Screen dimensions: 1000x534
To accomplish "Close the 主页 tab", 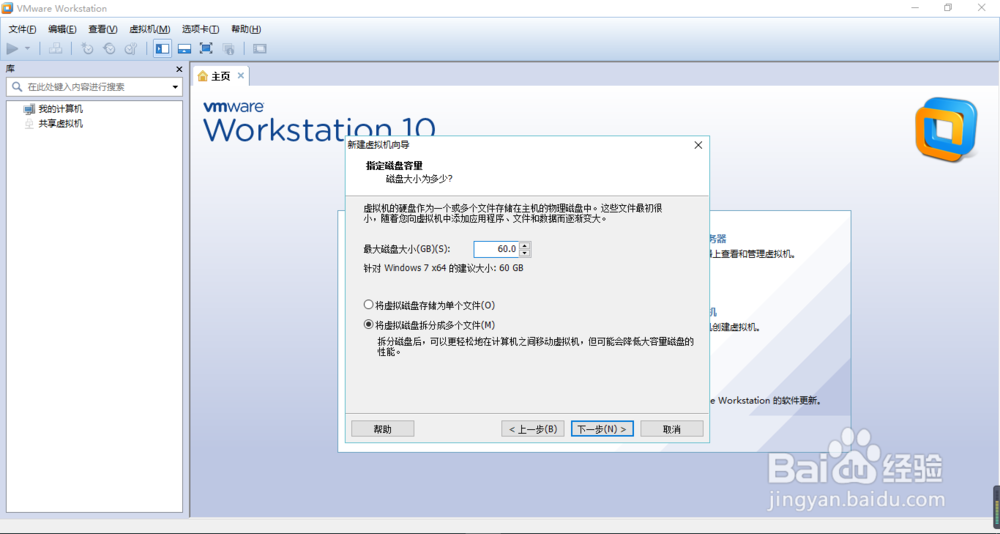I will tap(240, 75).
